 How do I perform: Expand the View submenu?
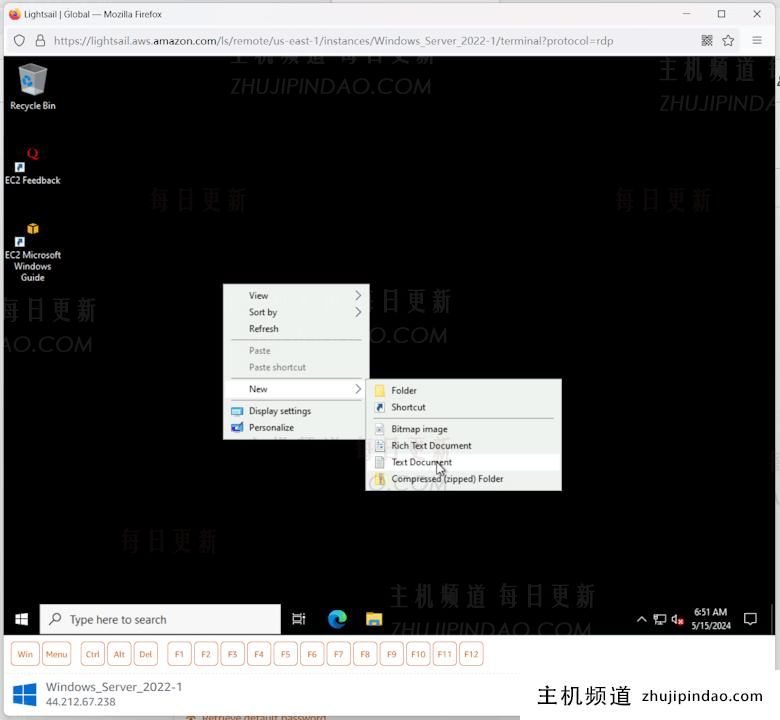point(296,296)
